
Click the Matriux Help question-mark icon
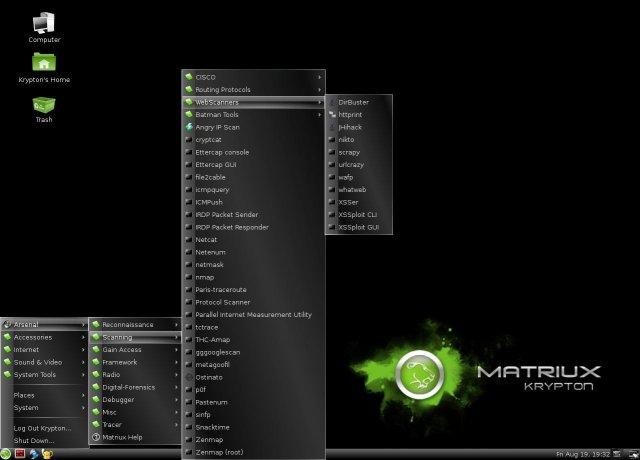[x=96, y=437]
